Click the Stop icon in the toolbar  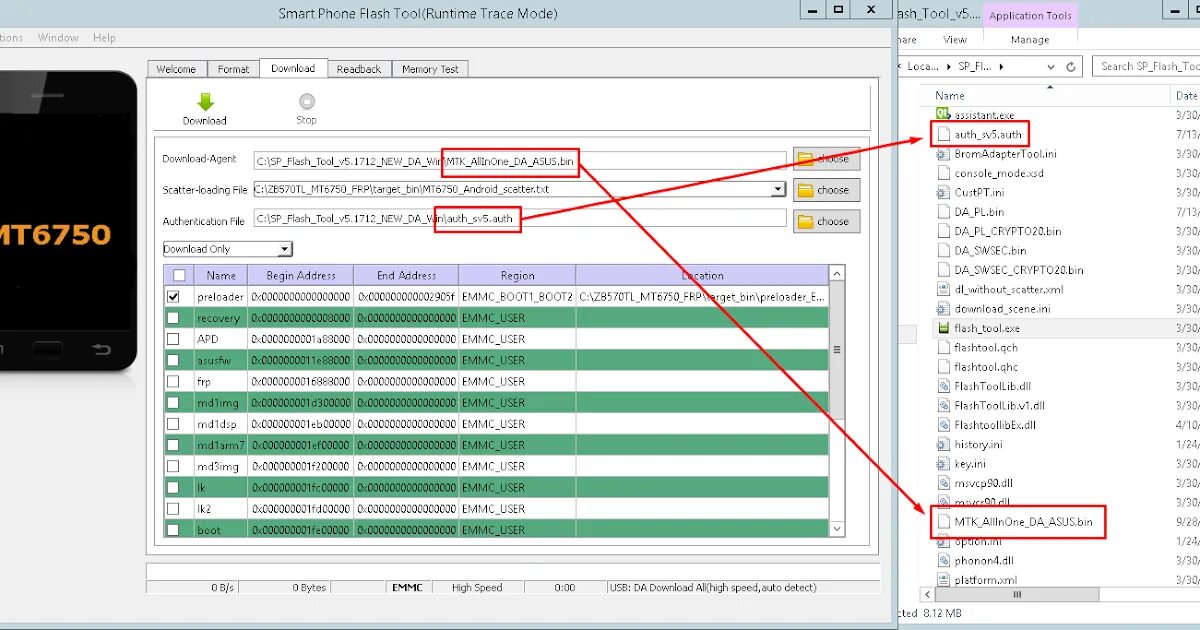pyautogui.click(x=307, y=101)
